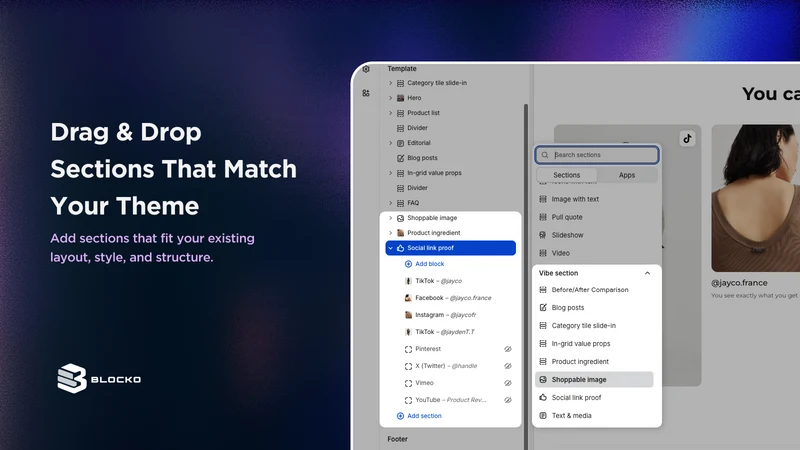Click the TikTok logo on the preview card
Viewport: 800px width, 450px height.
[x=687, y=138]
